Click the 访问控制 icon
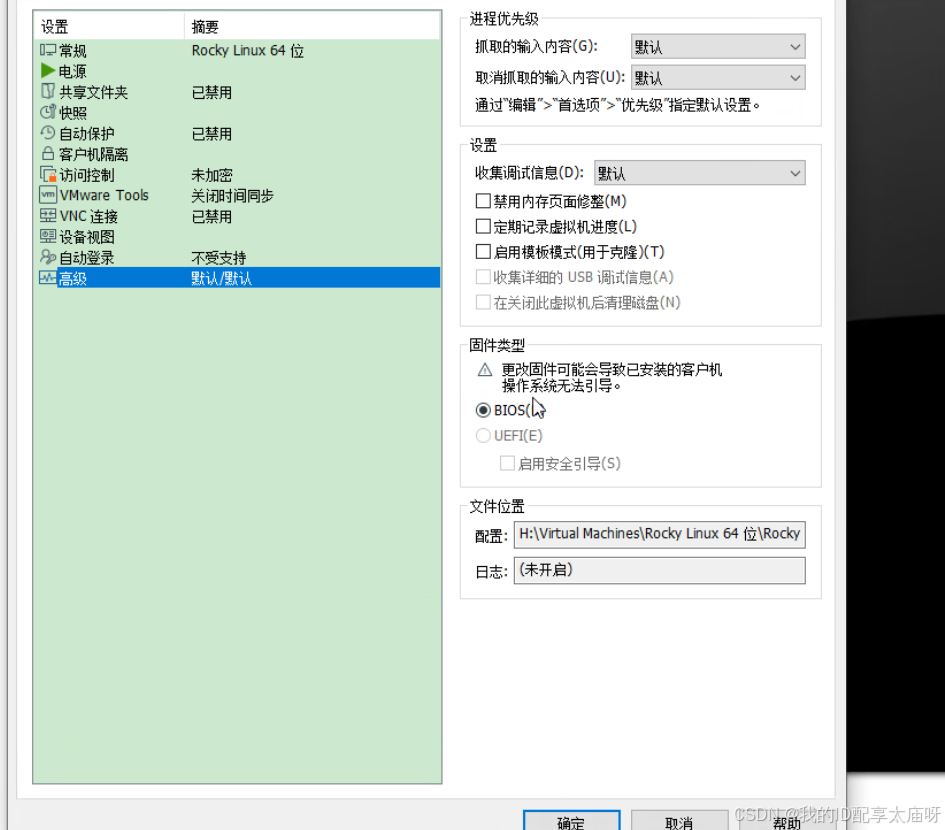Image resolution: width=945 pixels, height=830 pixels. coord(48,175)
